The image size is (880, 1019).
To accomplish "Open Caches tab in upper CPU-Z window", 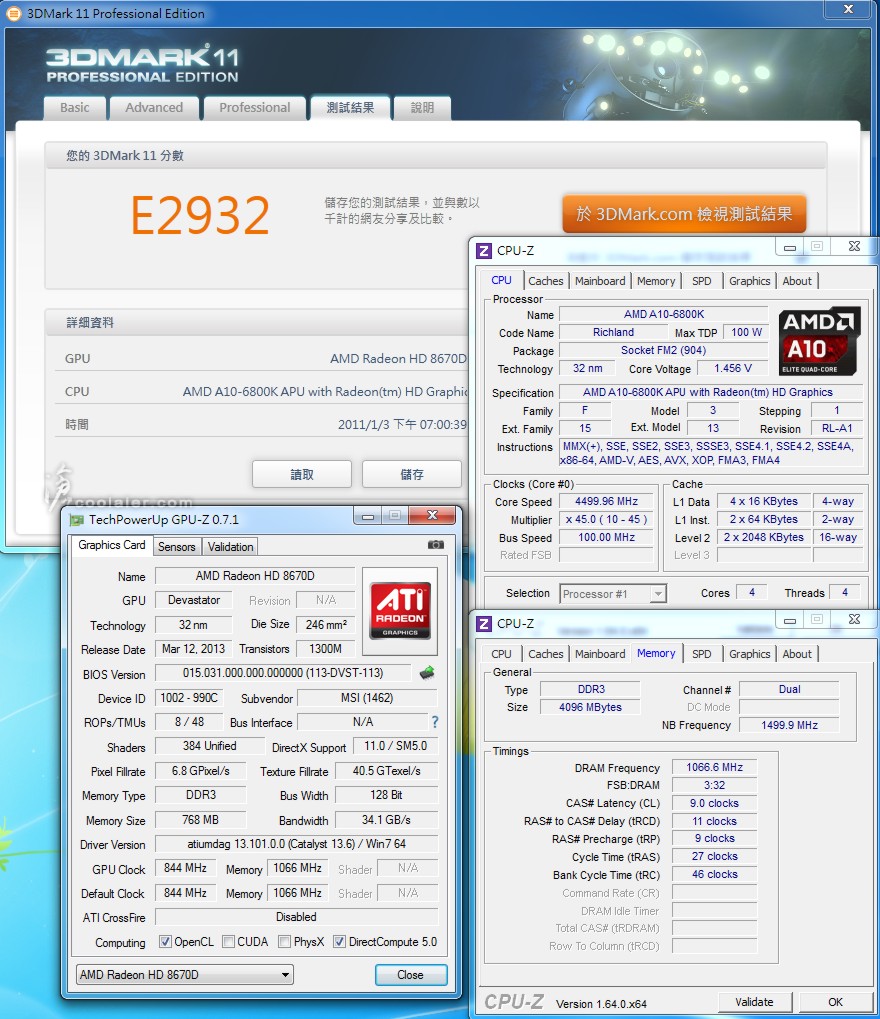I will 546,281.
